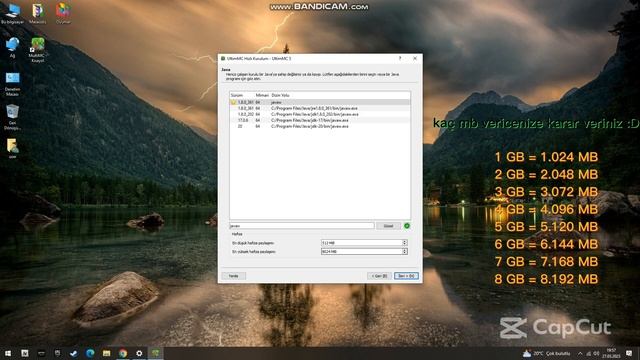The image size is (640, 360).
Task: Show hidden system tray icons
Action: pos(580,353)
